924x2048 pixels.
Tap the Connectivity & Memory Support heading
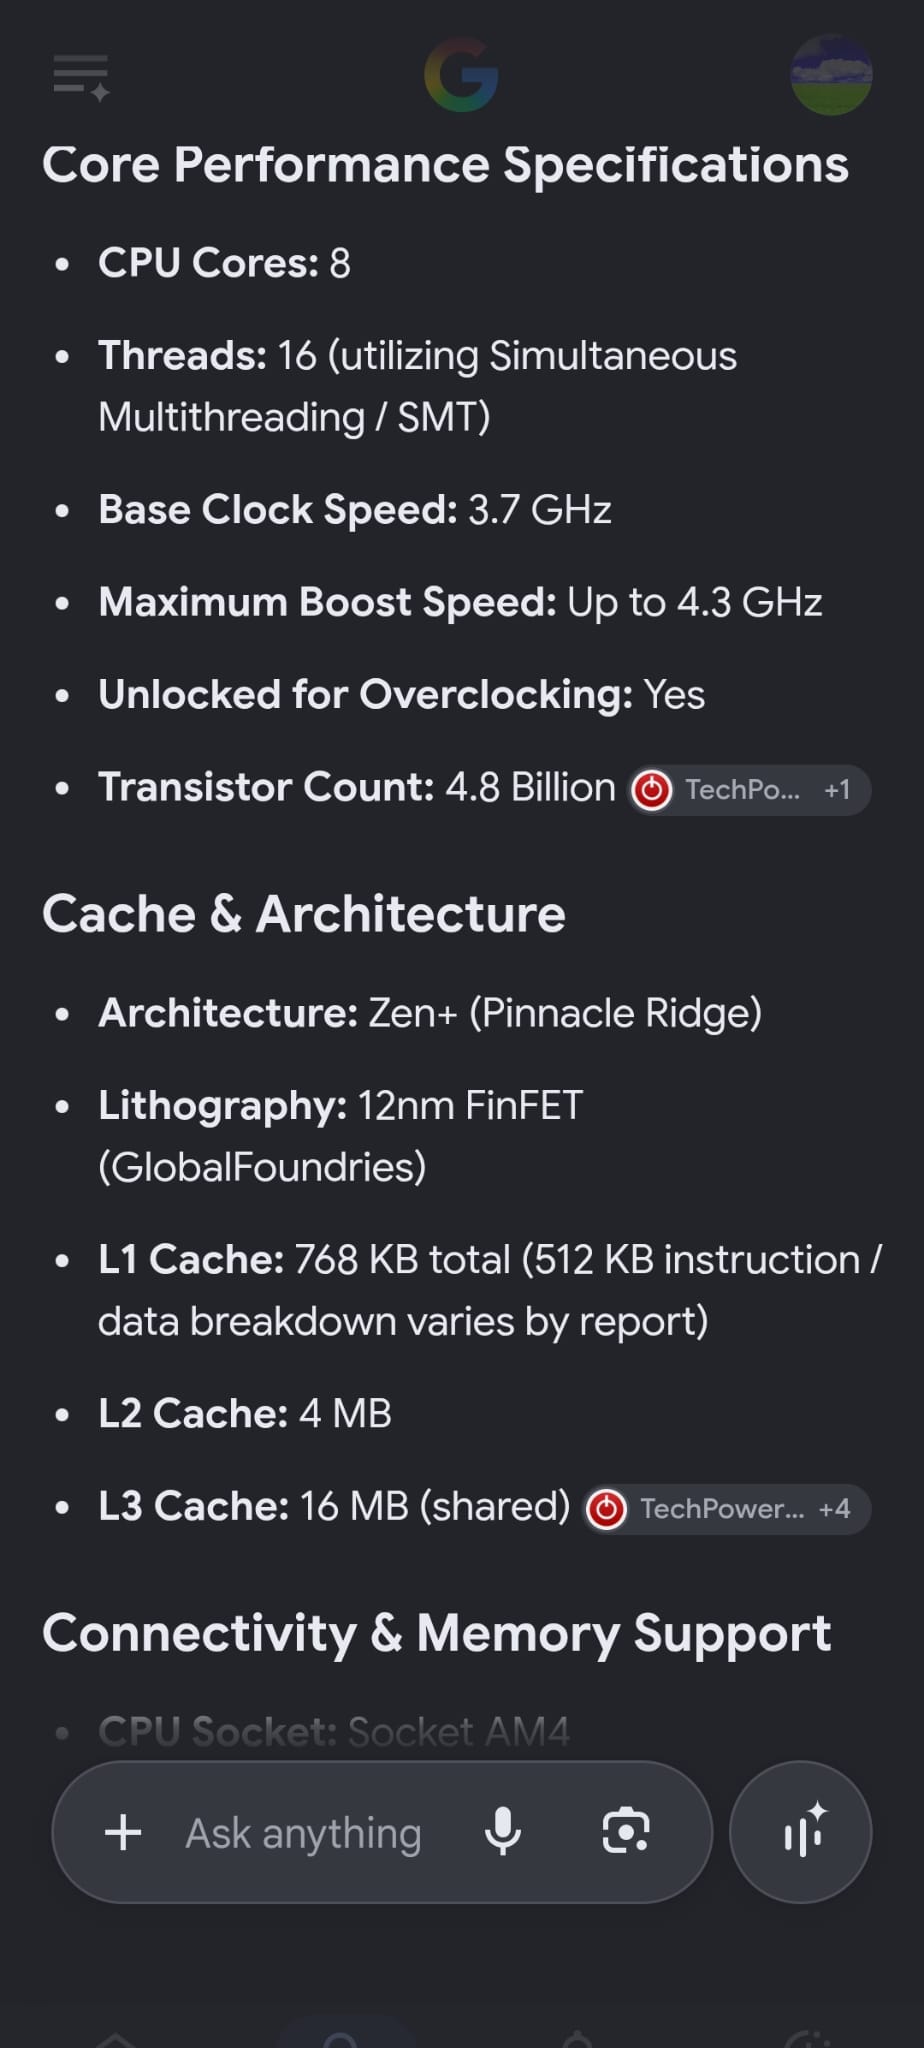tap(437, 1634)
